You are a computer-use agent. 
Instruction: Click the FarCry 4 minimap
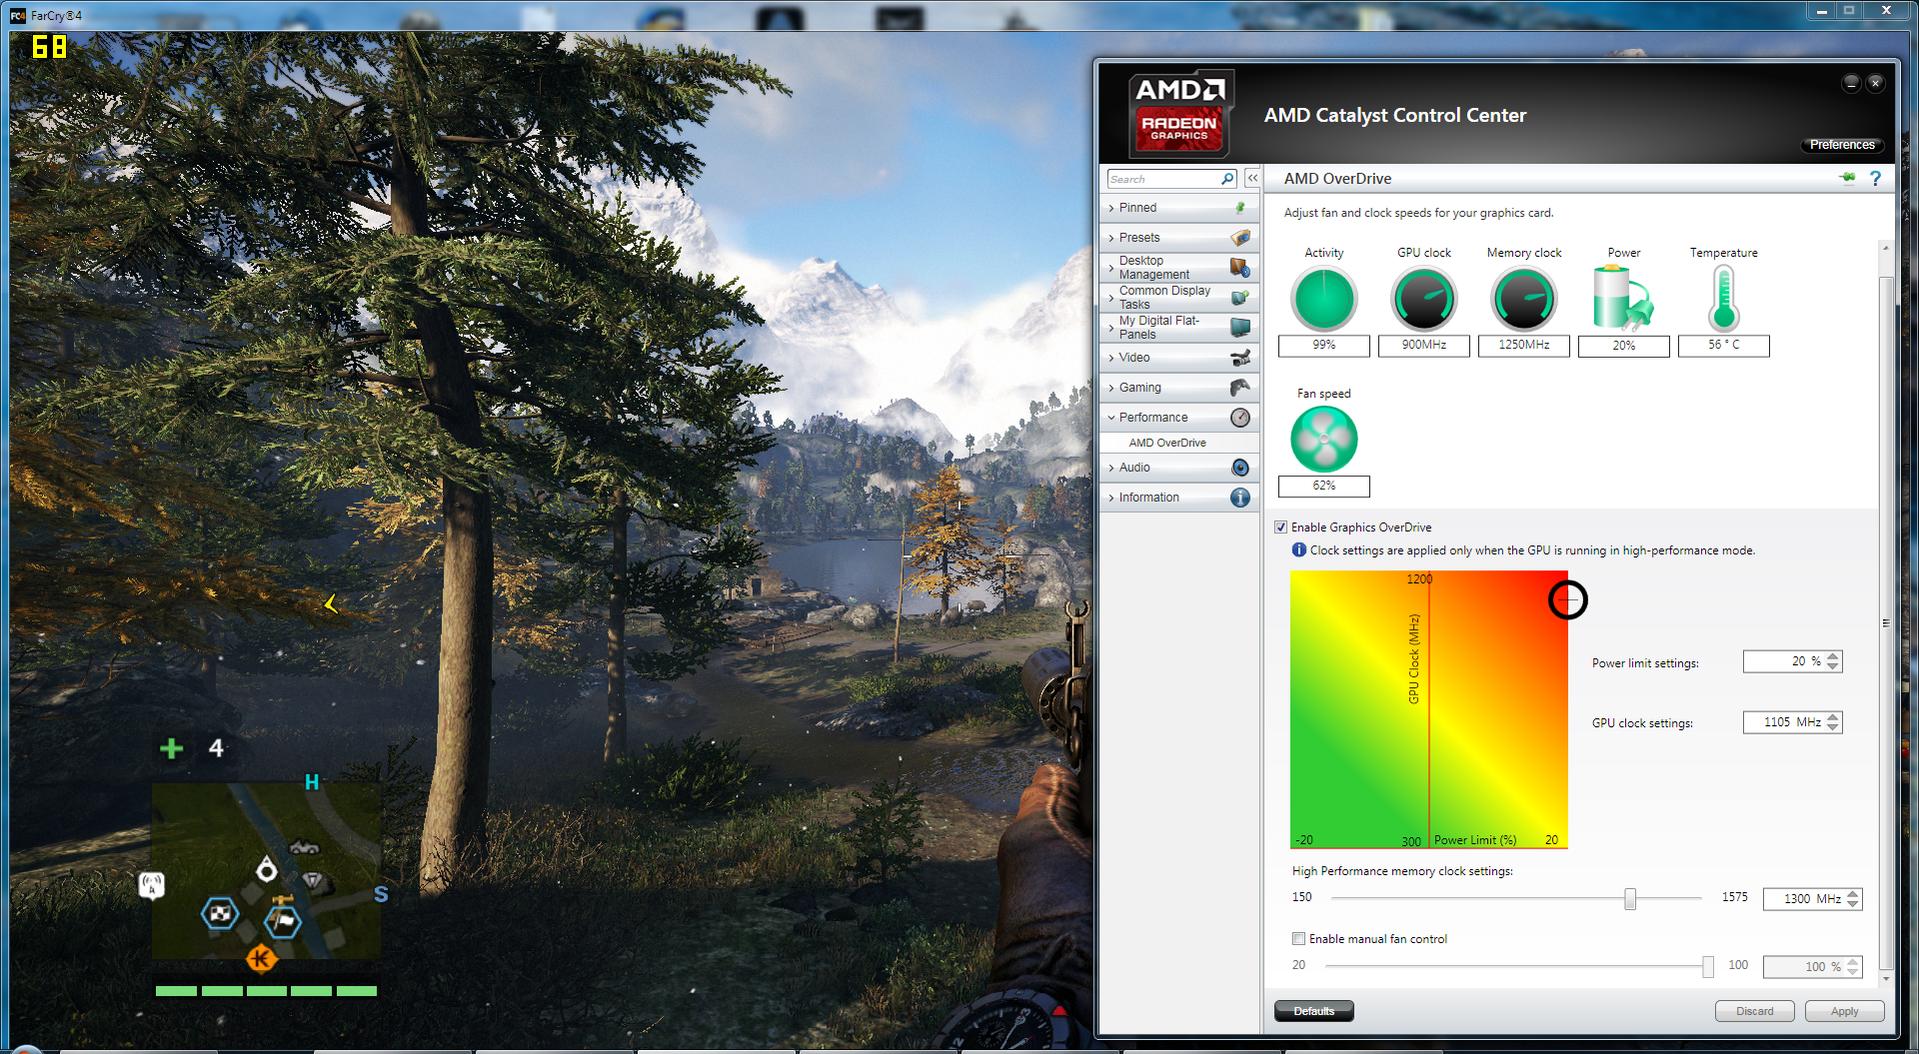266,871
